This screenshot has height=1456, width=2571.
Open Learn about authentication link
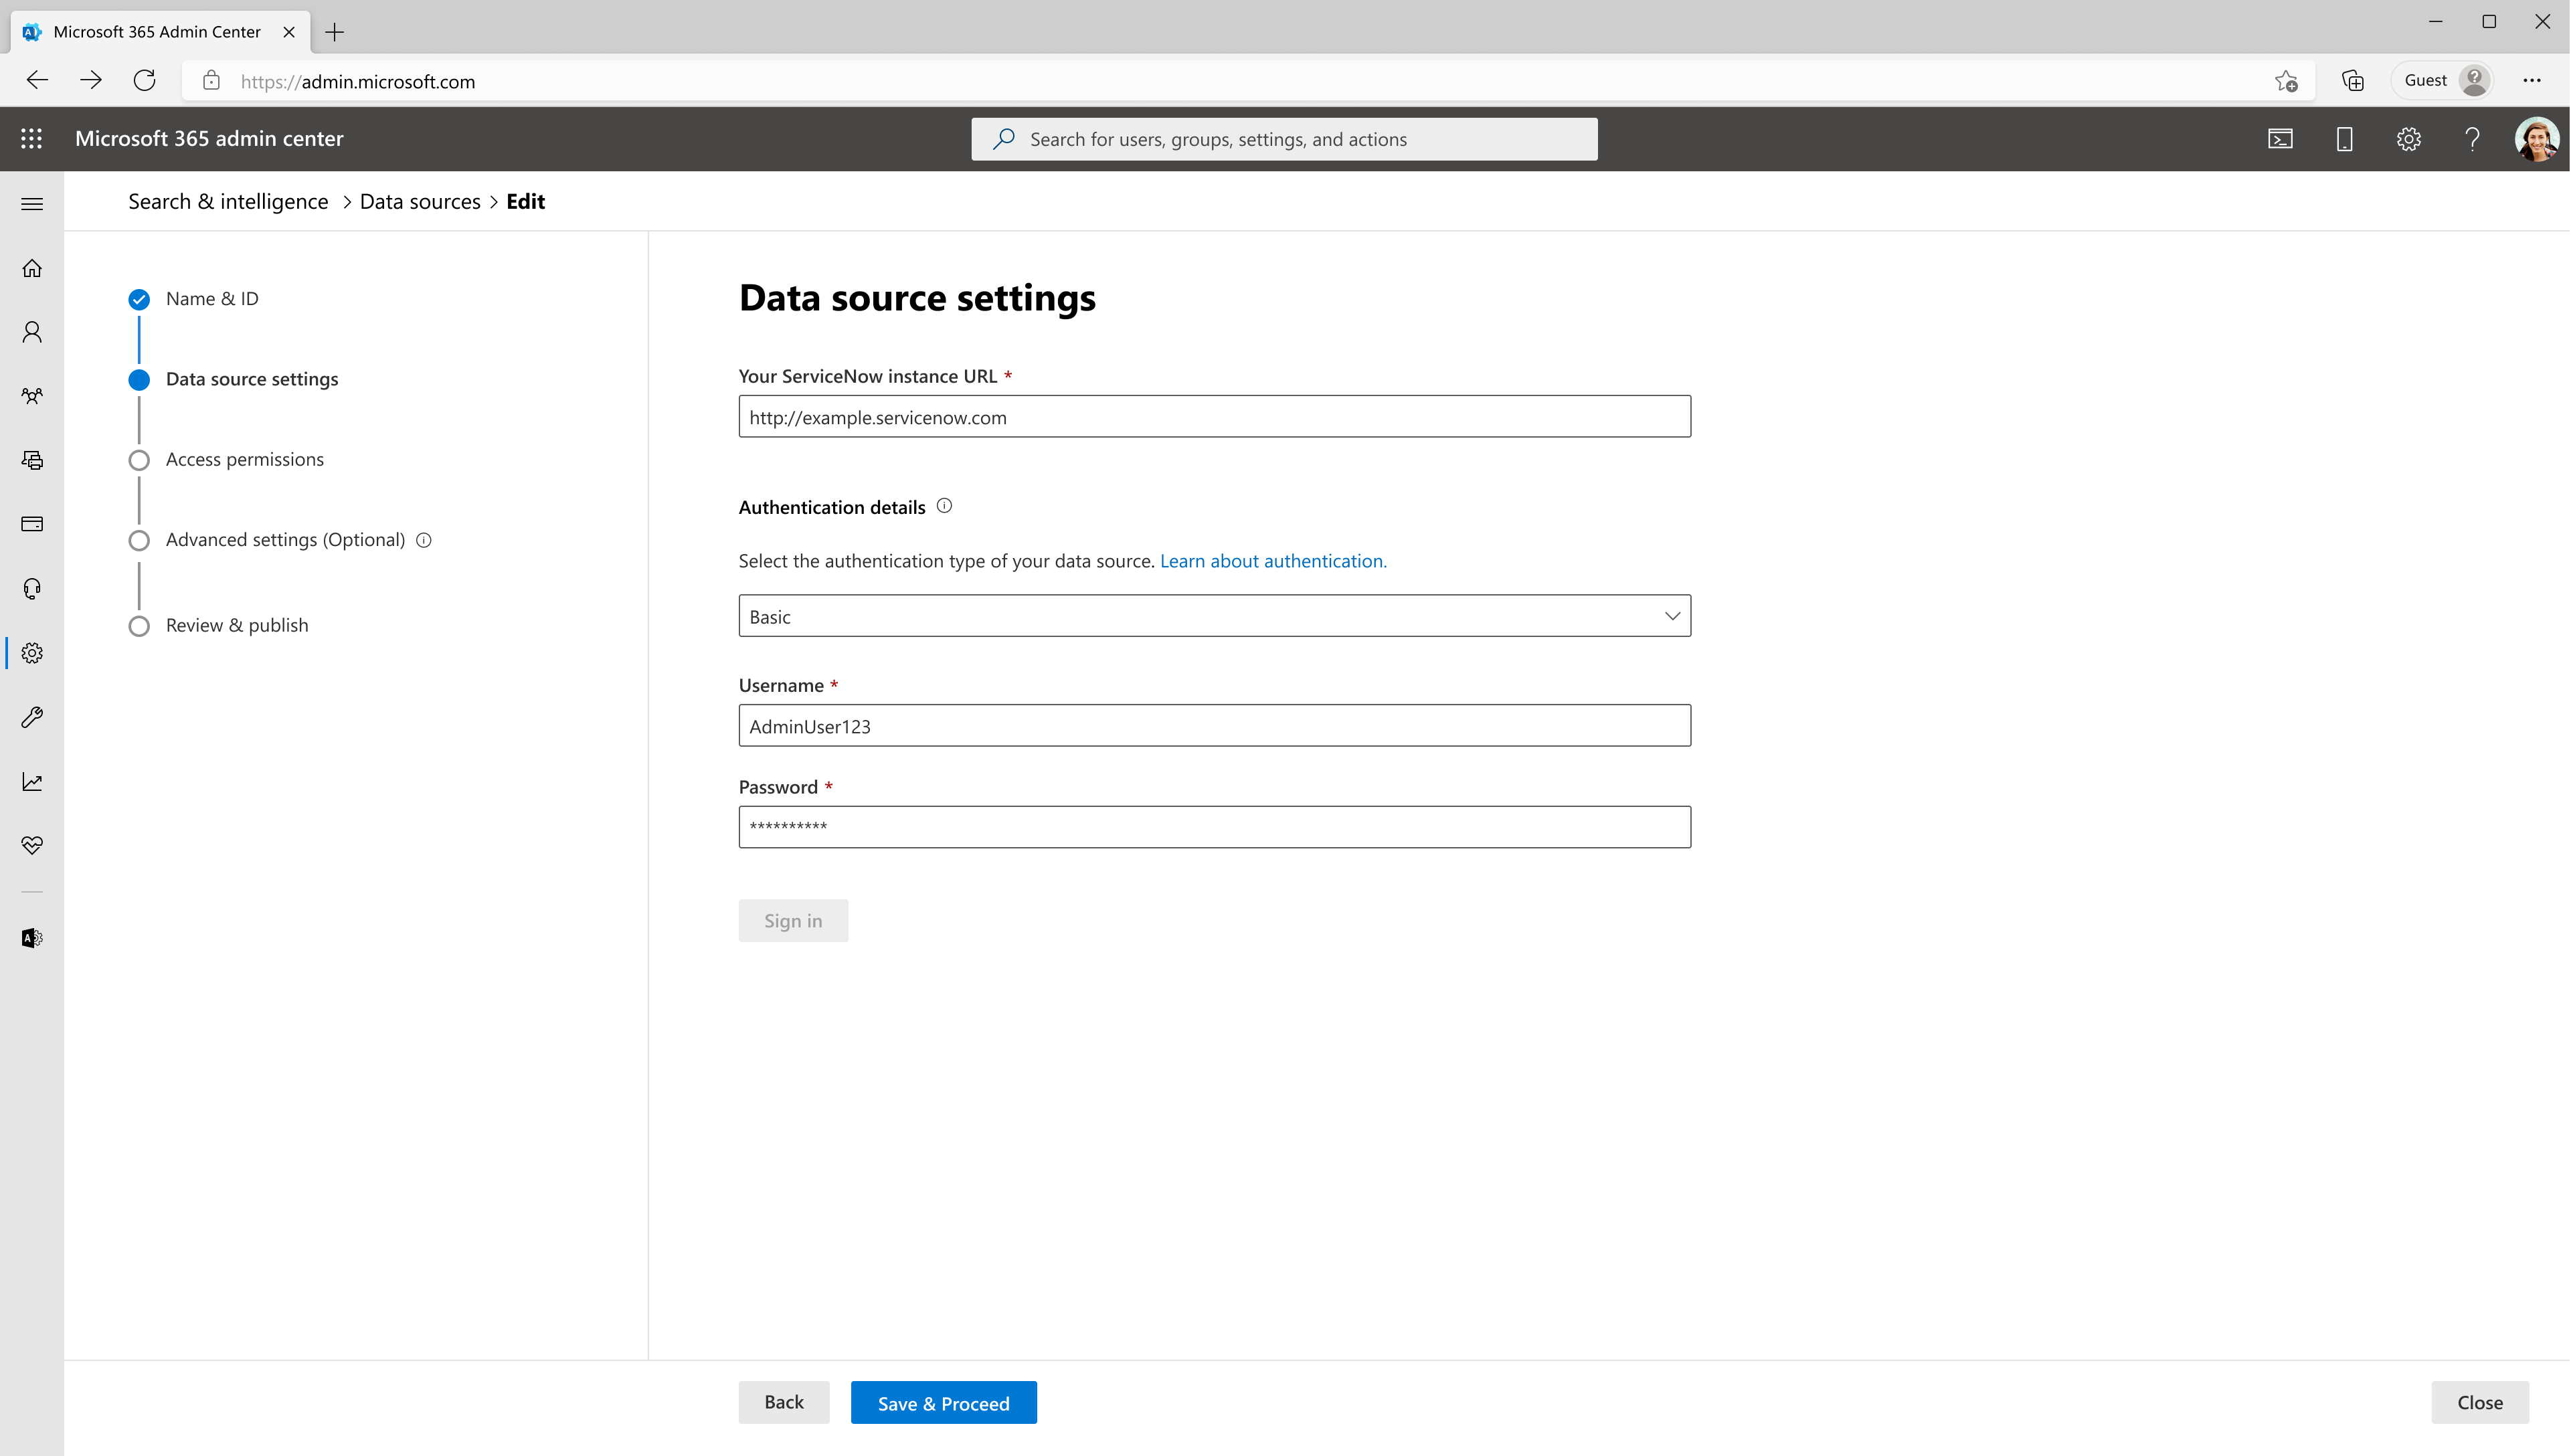(1273, 561)
